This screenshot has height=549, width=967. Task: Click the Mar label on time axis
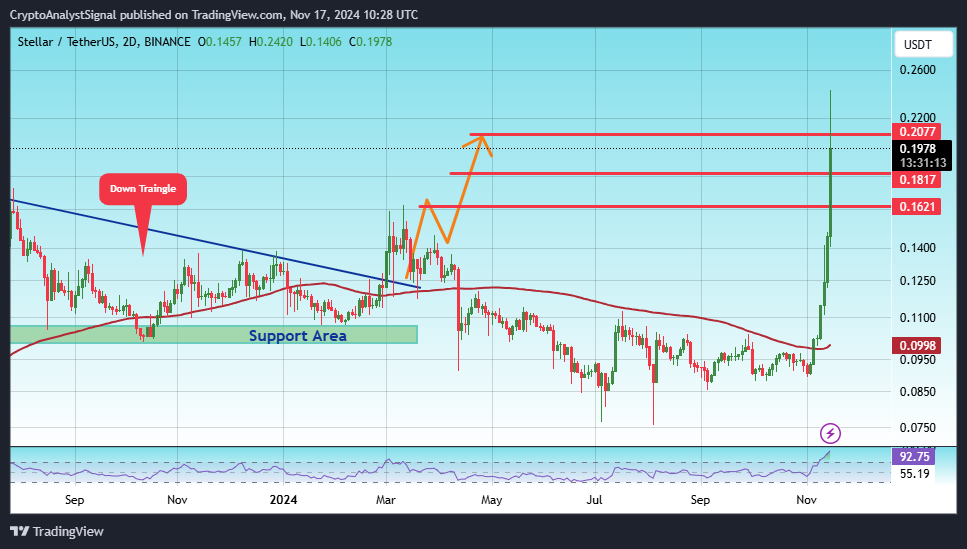385,500
